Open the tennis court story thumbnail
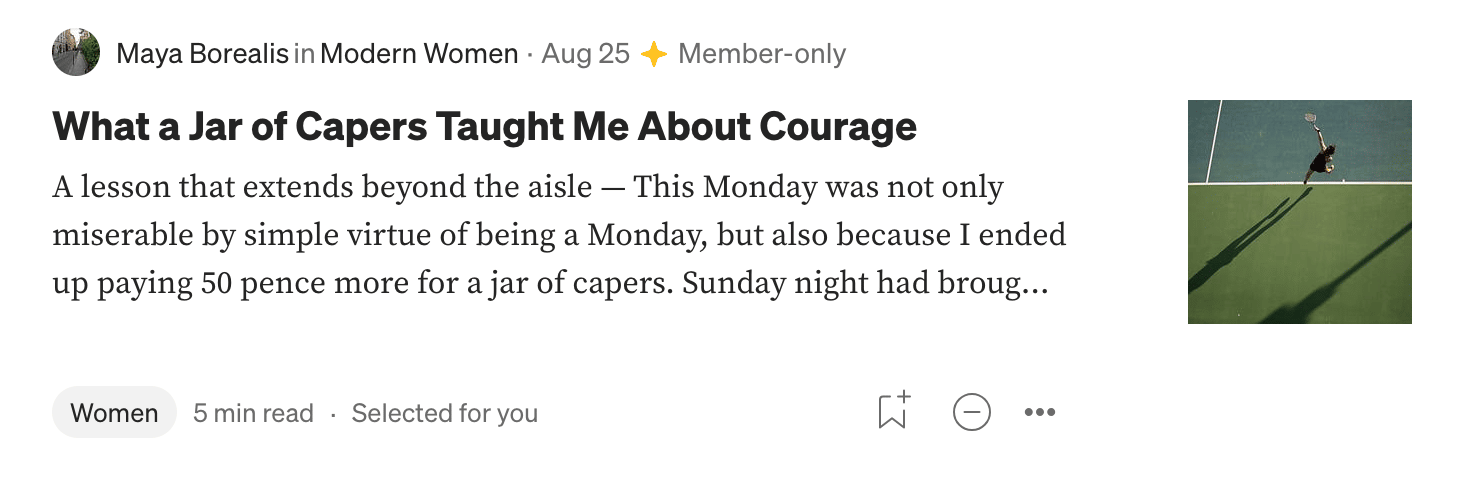This screenshot has height=480, width=1476. (1300, 212)
